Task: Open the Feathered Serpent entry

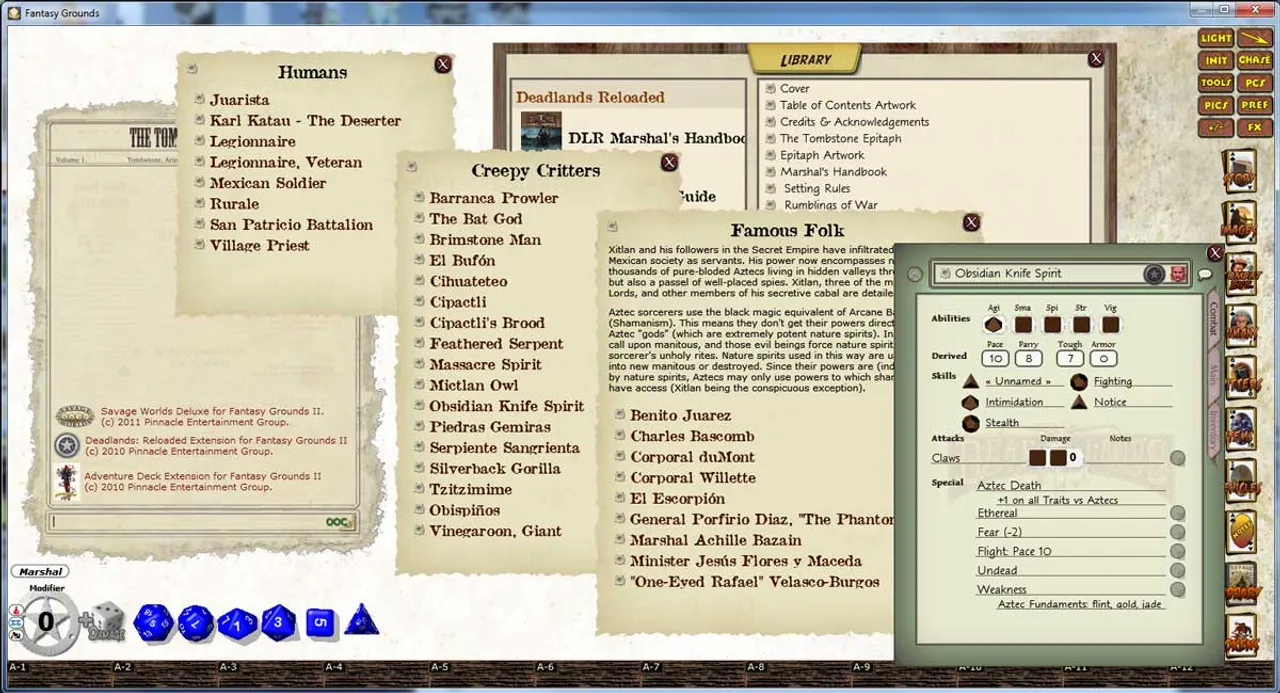Action: coord(496,344)
